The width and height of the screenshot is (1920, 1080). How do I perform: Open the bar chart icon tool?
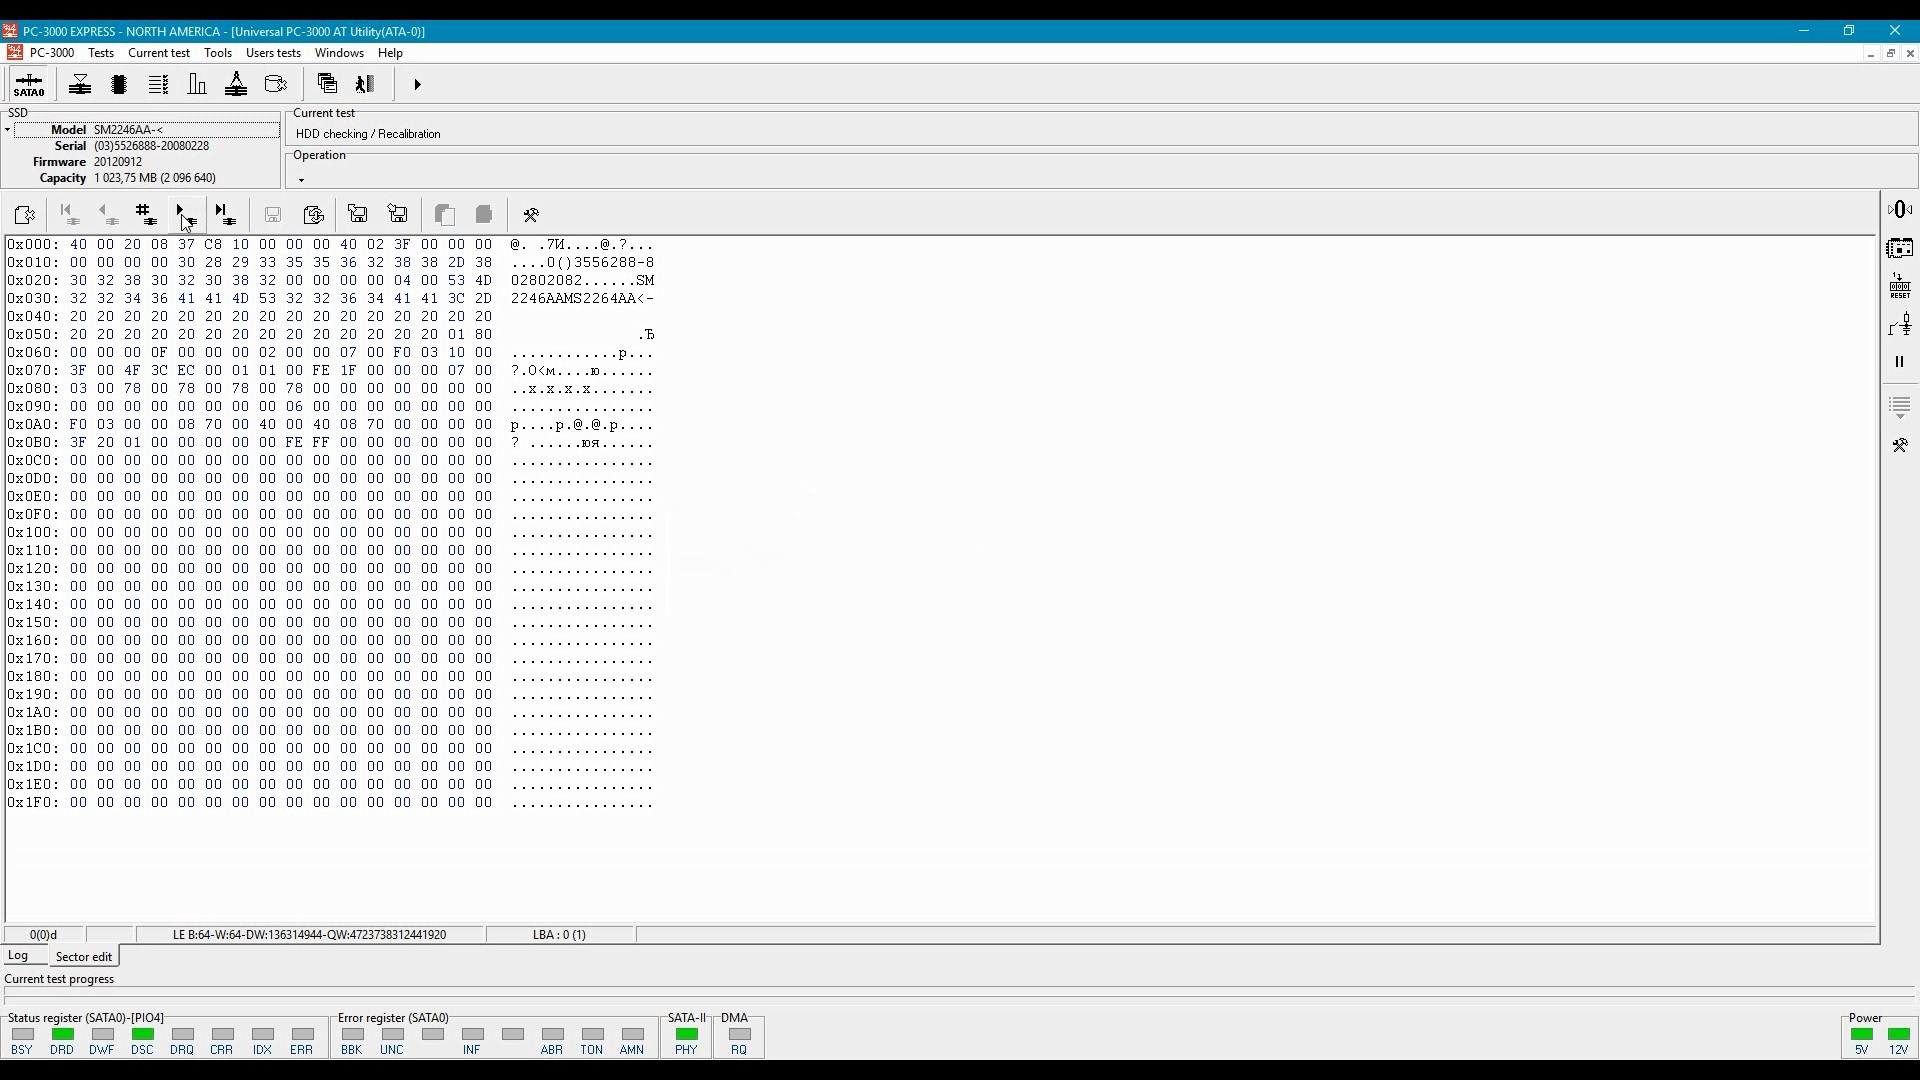click(197, 85)
